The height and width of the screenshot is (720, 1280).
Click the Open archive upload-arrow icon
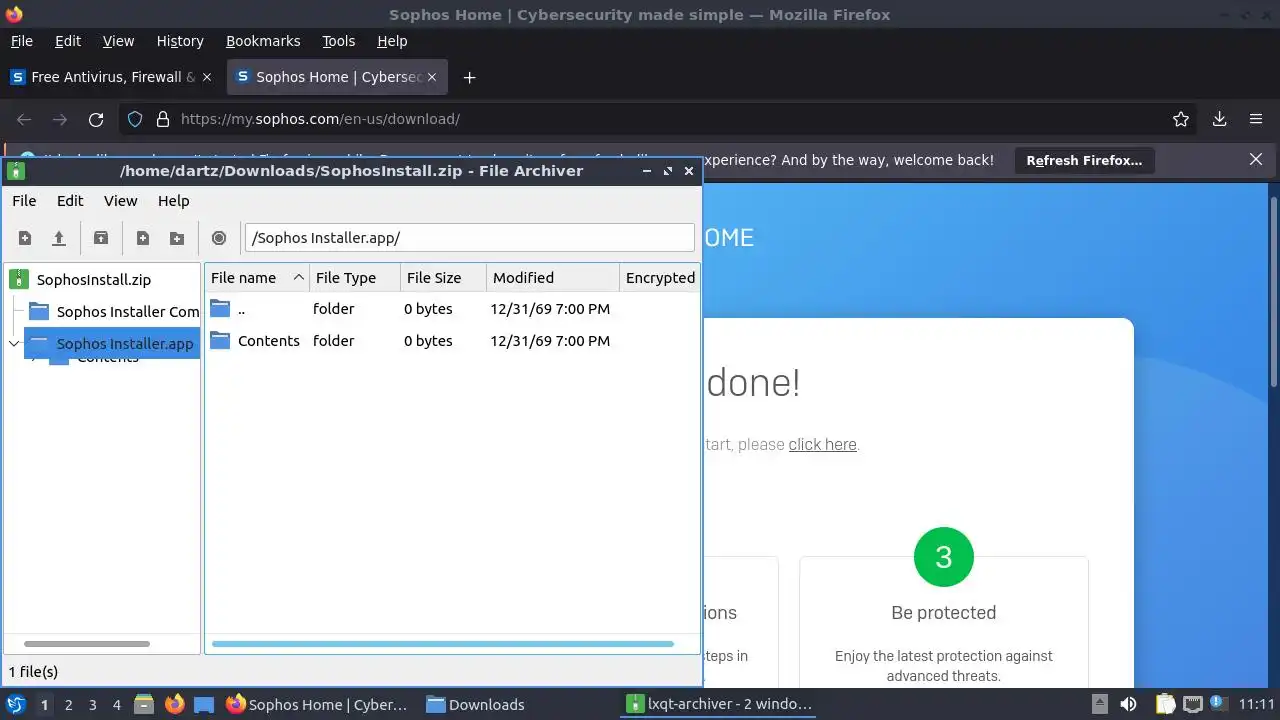59,238
